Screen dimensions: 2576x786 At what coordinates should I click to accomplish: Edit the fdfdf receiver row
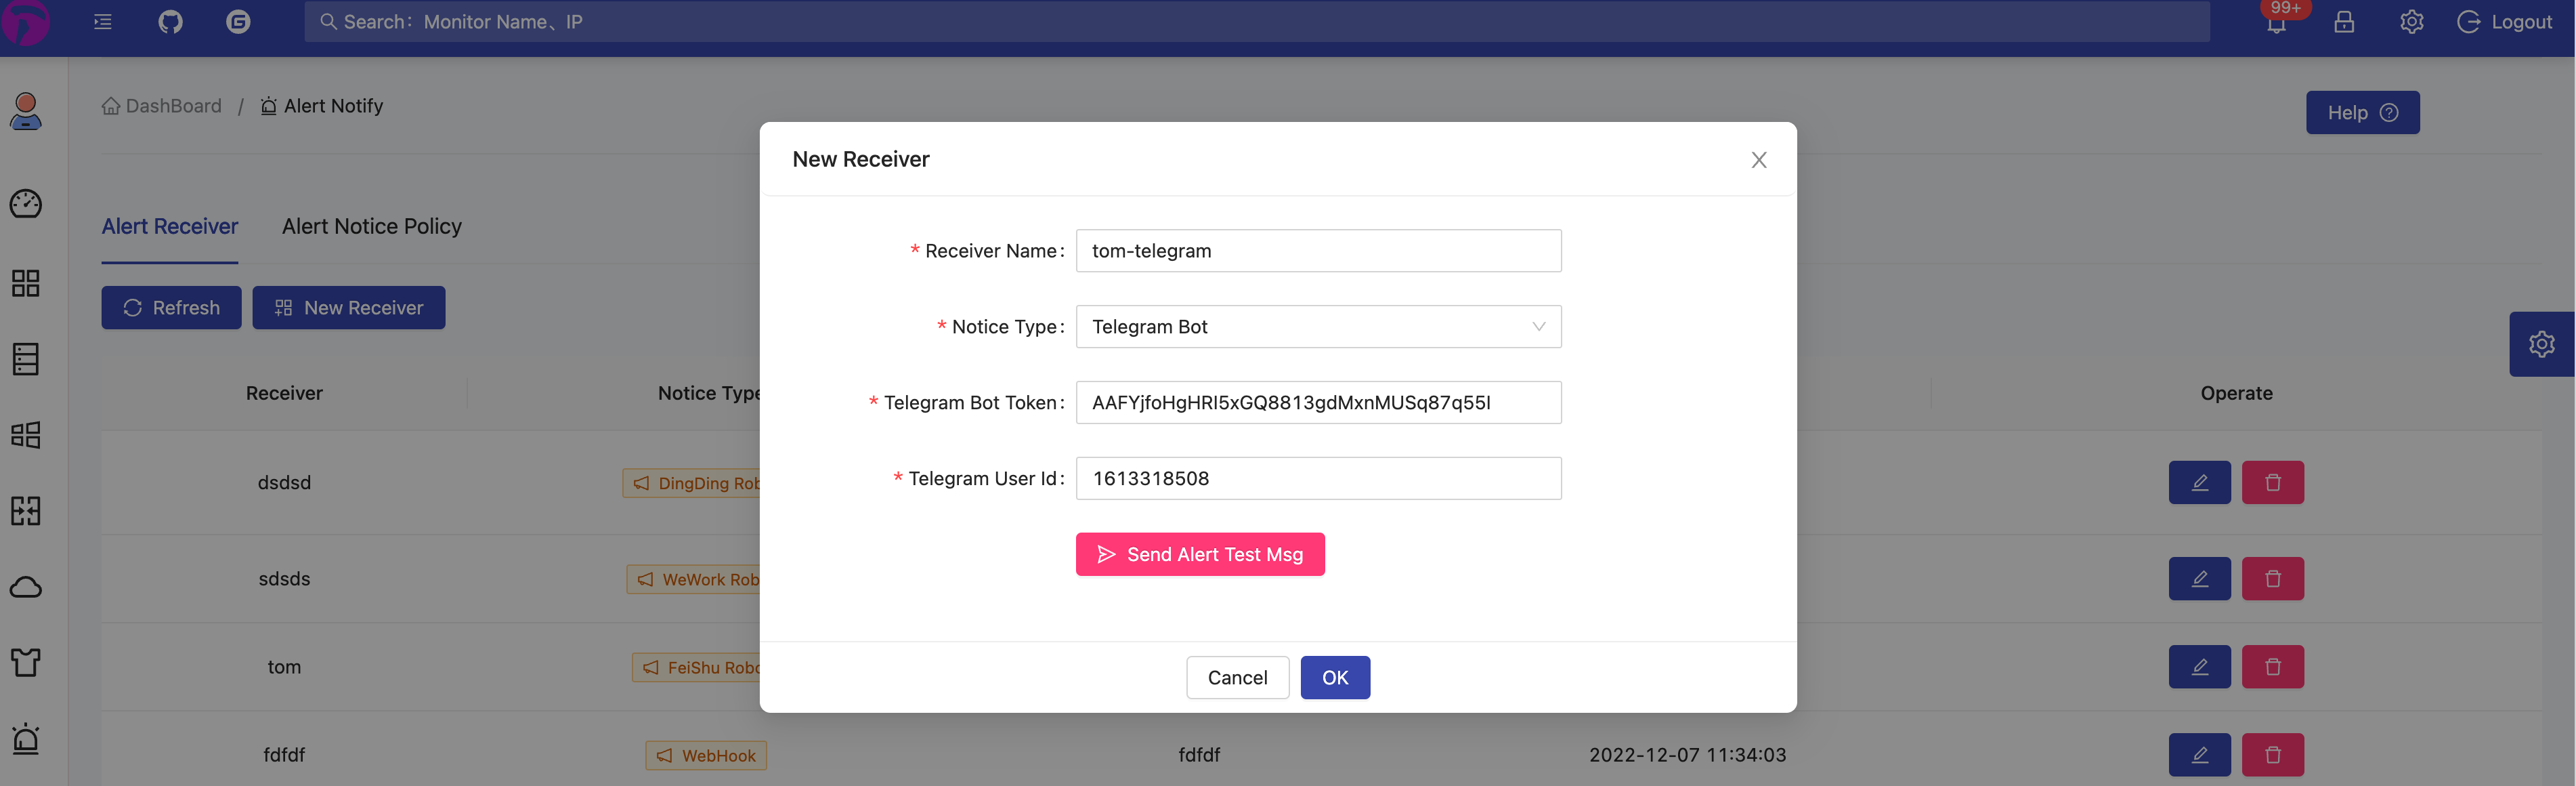(x=2199, y=755)
